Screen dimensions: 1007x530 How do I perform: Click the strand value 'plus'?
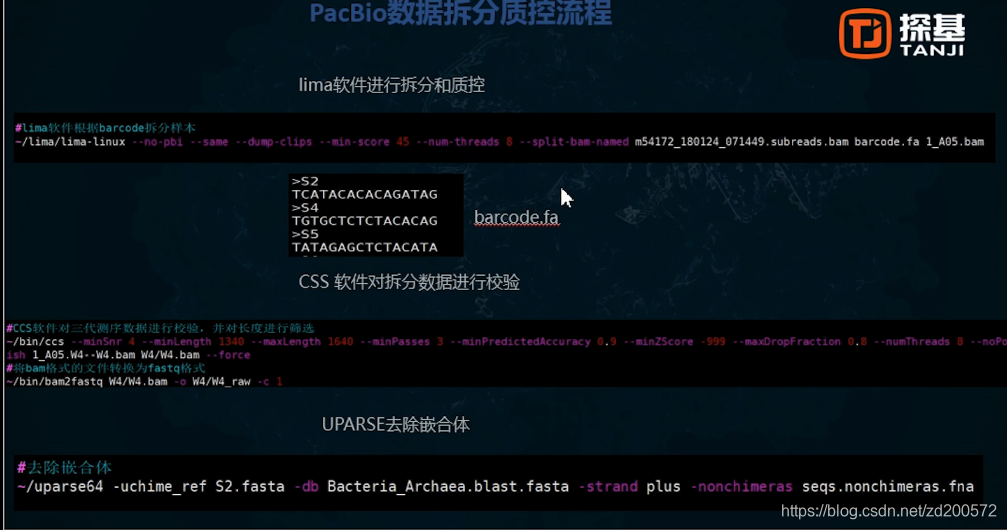click(663, 486)
